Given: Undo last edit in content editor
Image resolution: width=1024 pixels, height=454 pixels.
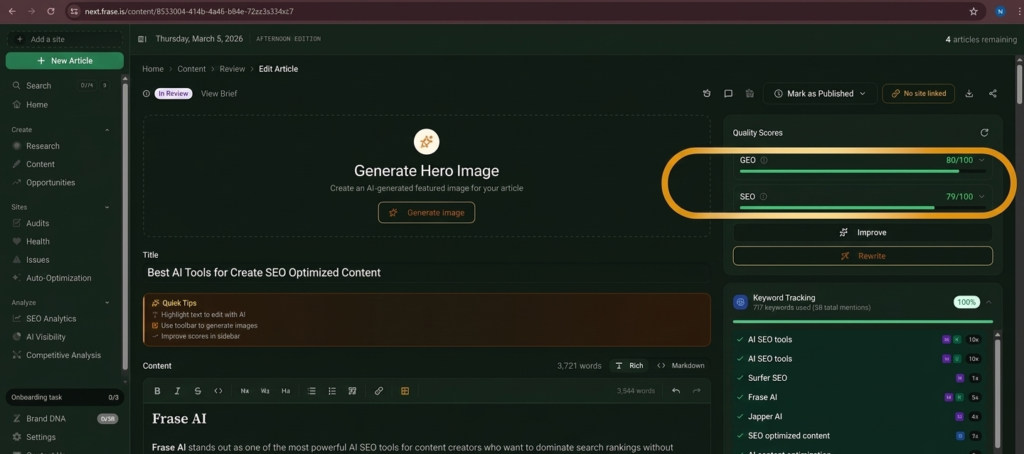Looking at the screenshot, I should [x=676, y=391].
